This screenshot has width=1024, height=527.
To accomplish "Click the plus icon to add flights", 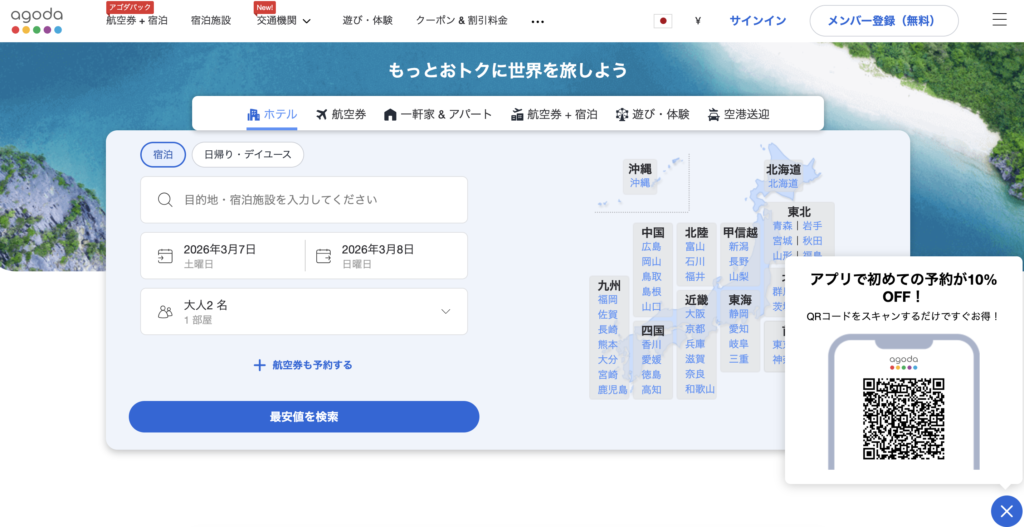I will (x=259, y=365).
